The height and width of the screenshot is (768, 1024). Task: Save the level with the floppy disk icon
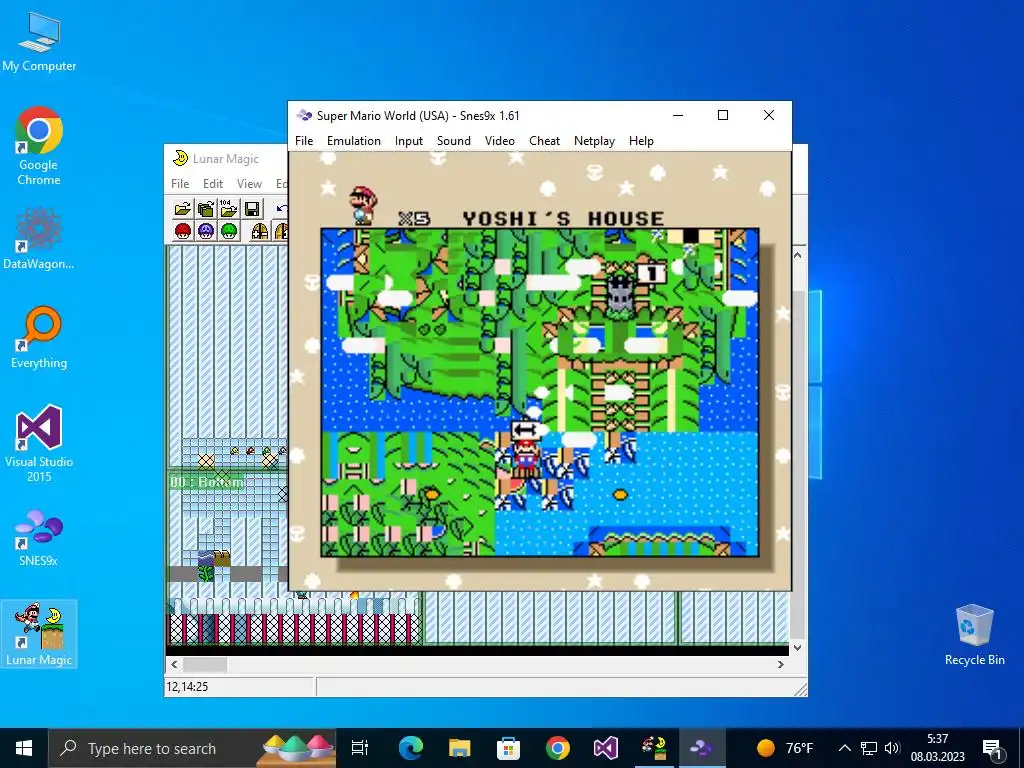(x=252, y=209)
